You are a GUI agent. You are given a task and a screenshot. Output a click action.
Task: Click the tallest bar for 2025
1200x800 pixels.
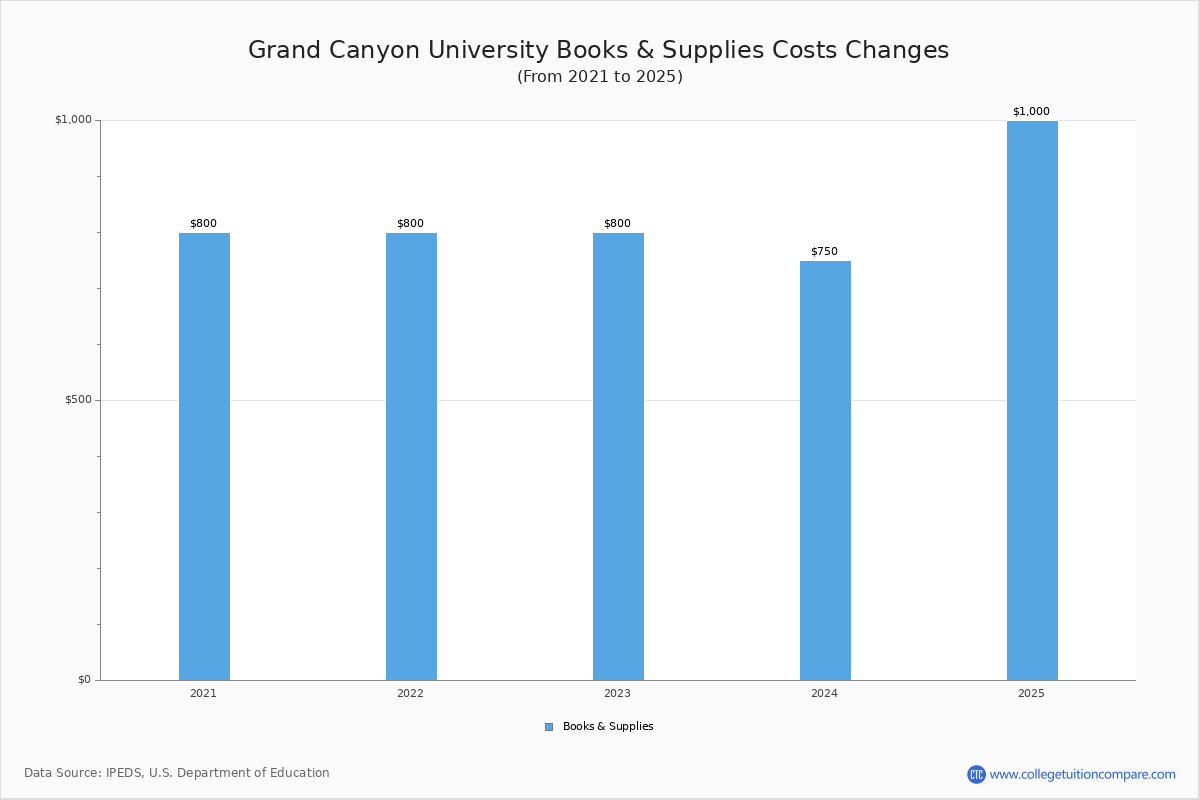click(1032, 400)
